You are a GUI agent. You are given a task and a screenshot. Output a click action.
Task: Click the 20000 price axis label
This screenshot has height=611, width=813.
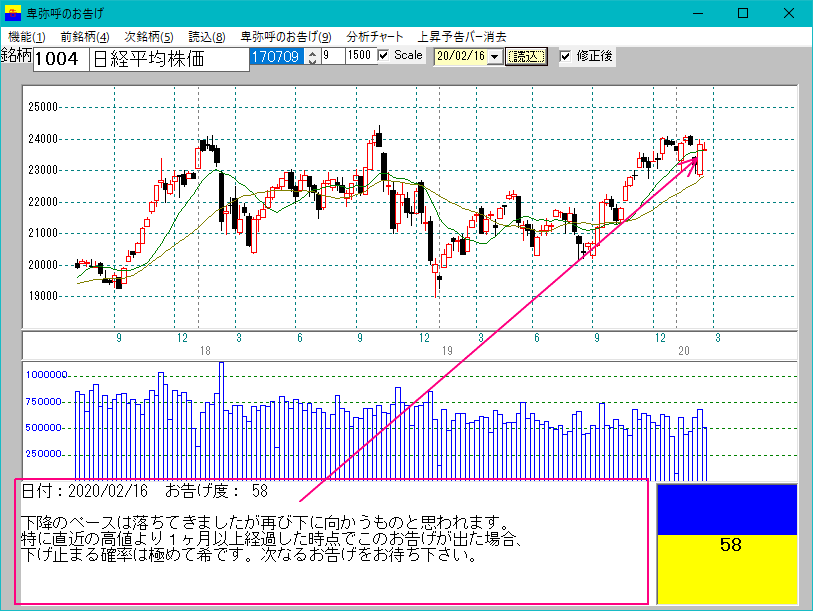43,265
